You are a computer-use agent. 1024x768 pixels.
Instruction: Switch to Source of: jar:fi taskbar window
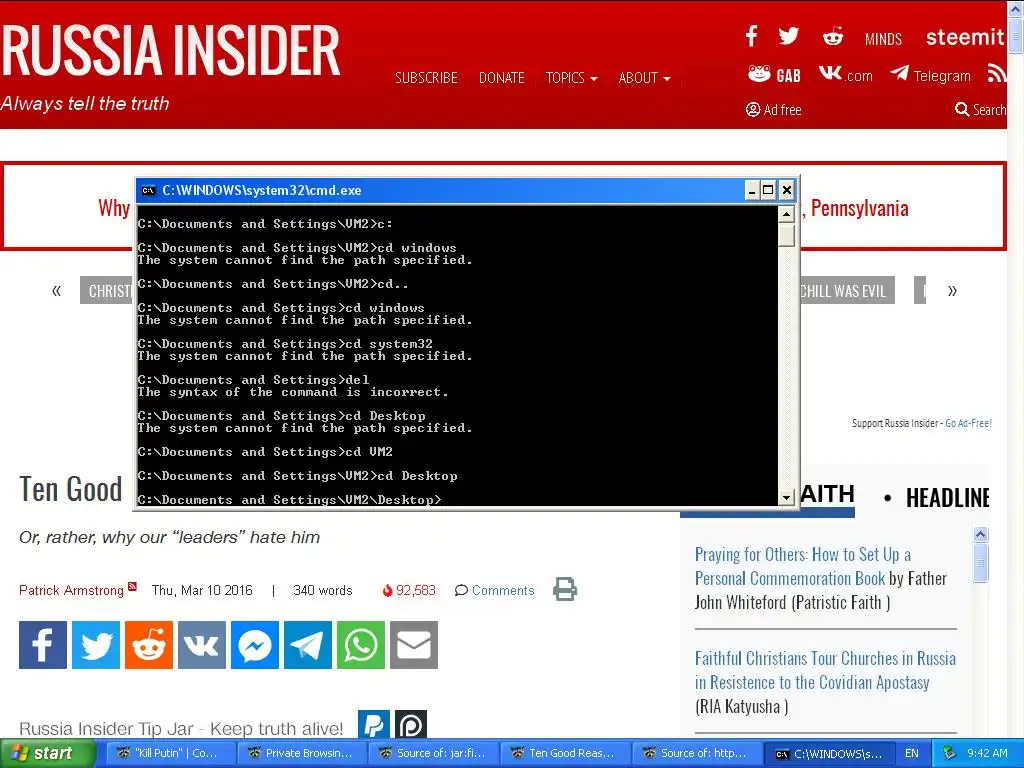click(432, 753)
